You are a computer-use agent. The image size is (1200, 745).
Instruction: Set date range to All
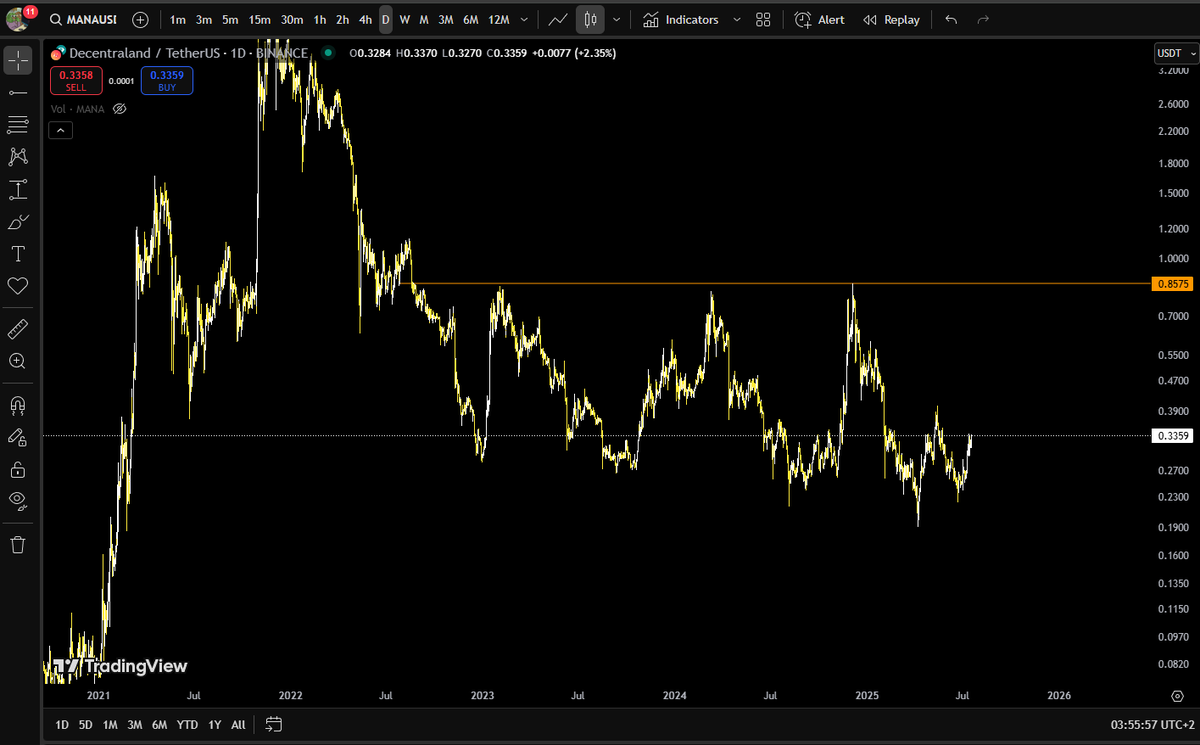click(238, 724)
